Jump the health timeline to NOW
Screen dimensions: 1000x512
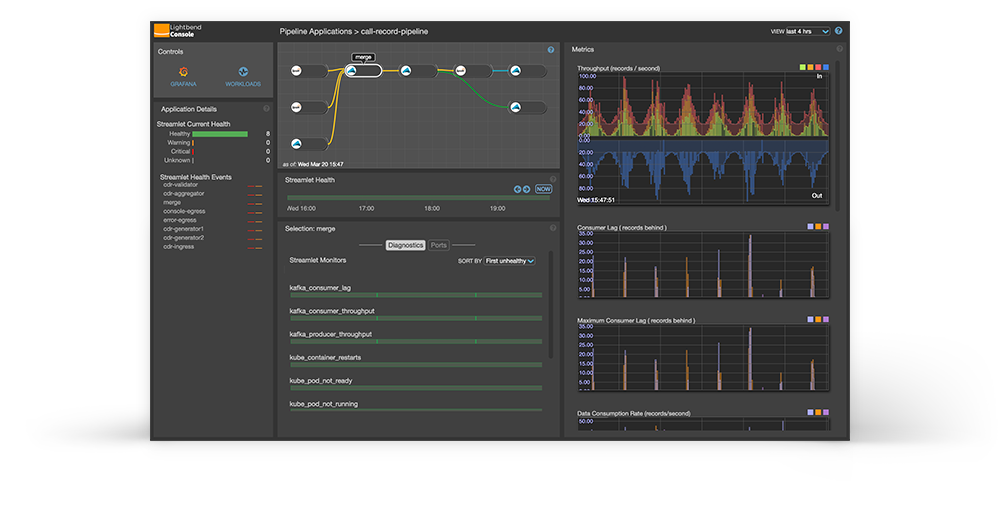543,188
